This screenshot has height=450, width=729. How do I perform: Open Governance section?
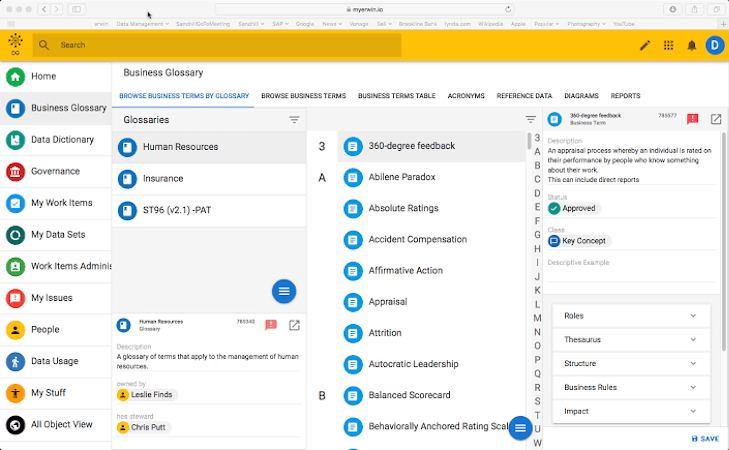click(x=56, y=171)
